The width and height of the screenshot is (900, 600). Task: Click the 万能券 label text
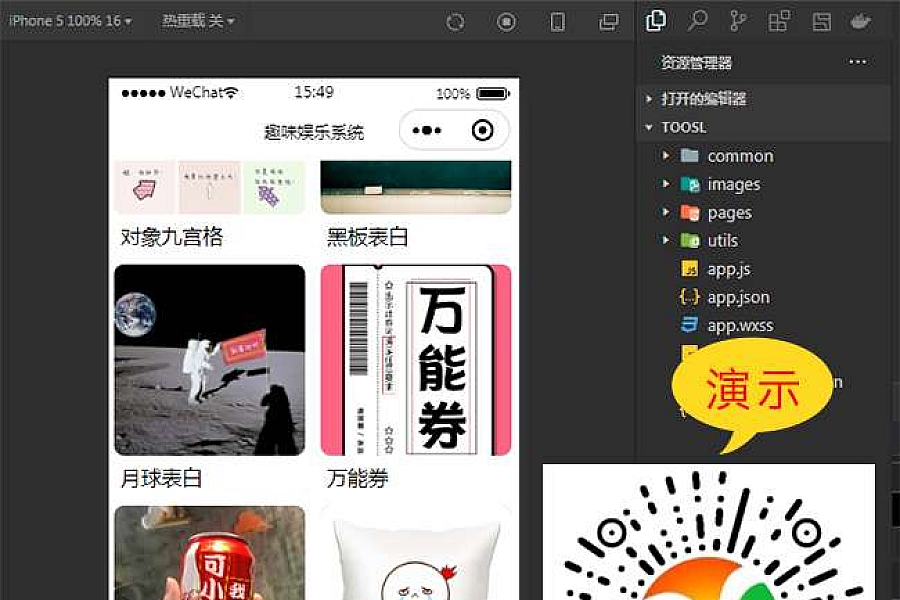coord(358,478)
